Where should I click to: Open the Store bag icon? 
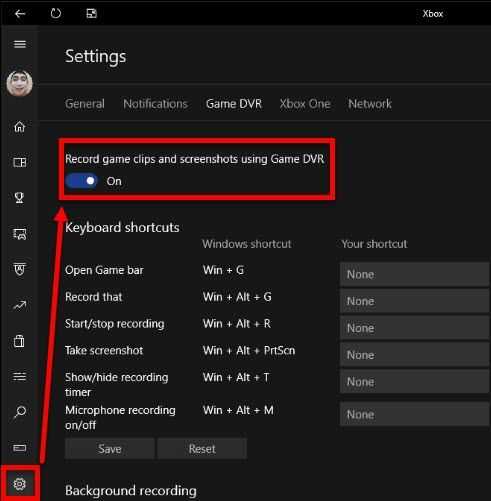(x=19, y=341)
